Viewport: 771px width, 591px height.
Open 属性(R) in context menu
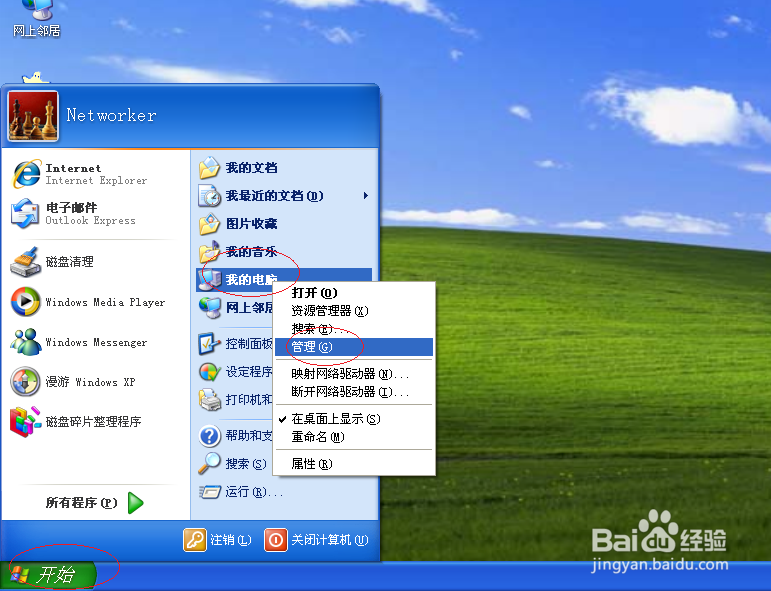[x=354, y=464]
